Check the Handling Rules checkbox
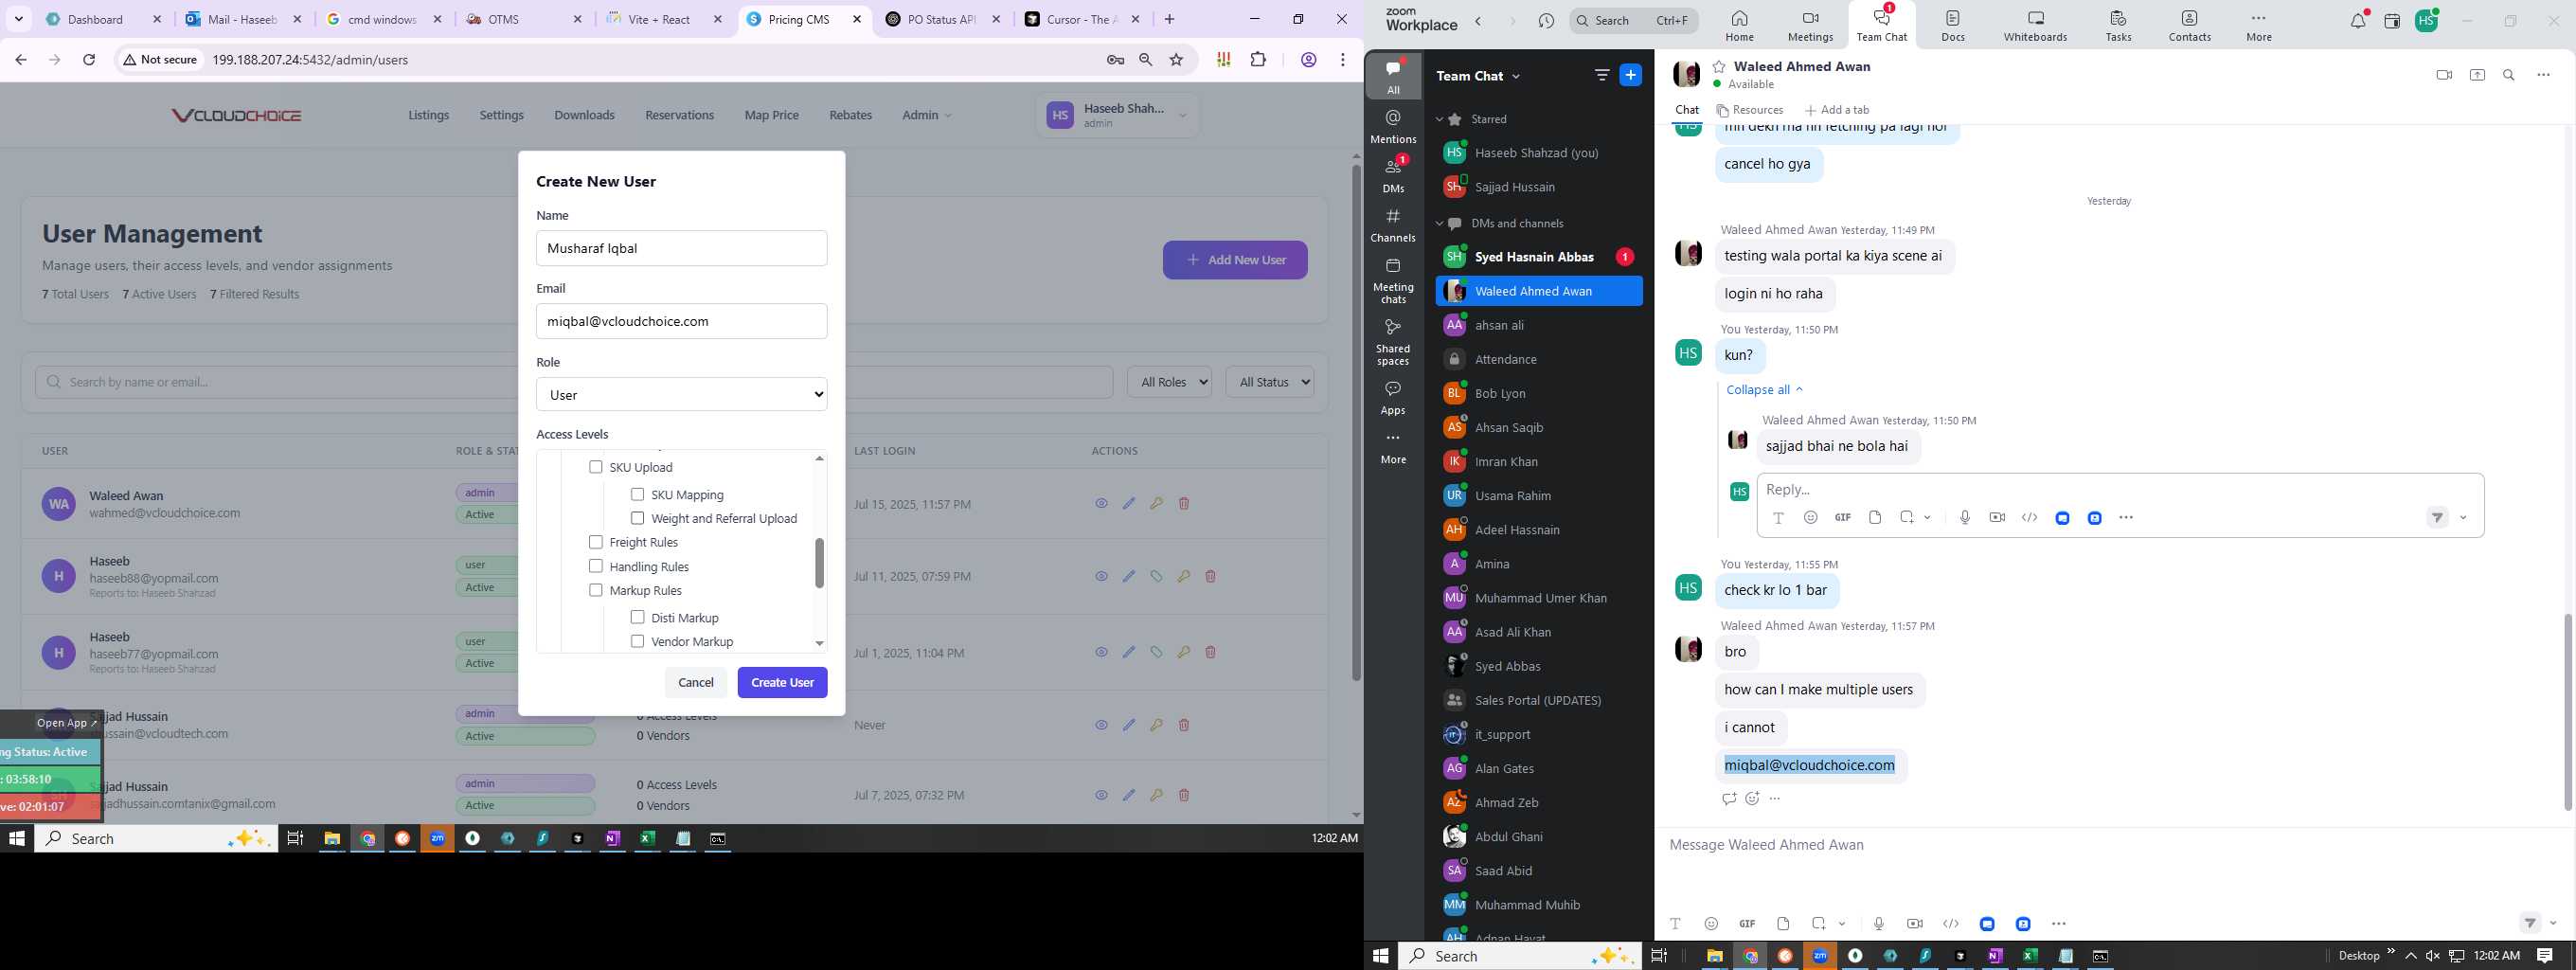This screenshot has width=2576, height=970. click(x=596, y=566)
